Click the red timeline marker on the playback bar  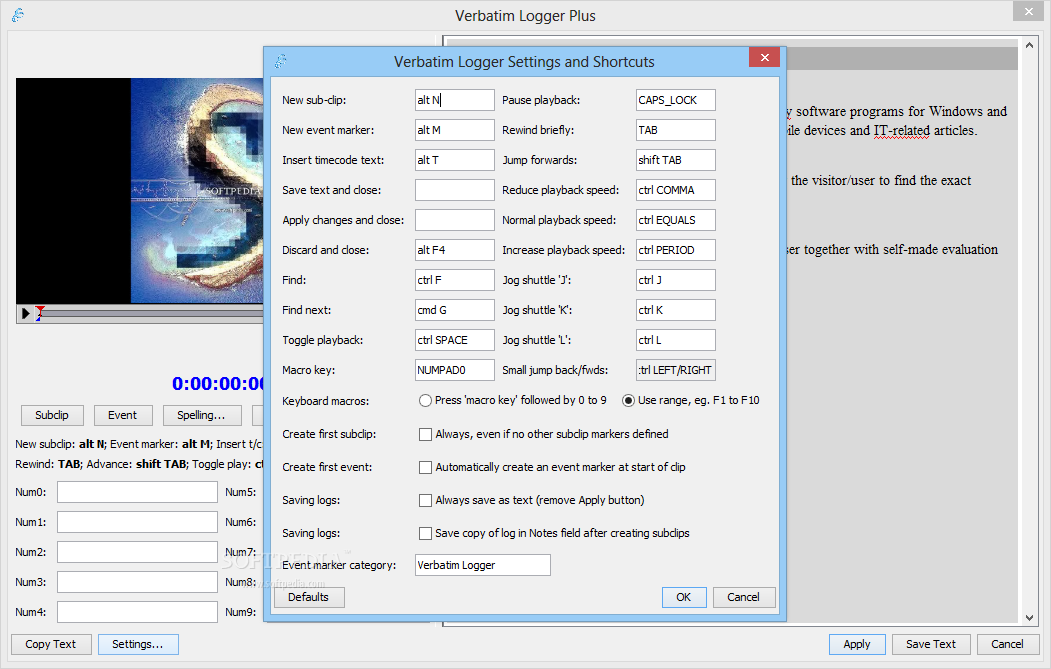[x=40, y=312]
